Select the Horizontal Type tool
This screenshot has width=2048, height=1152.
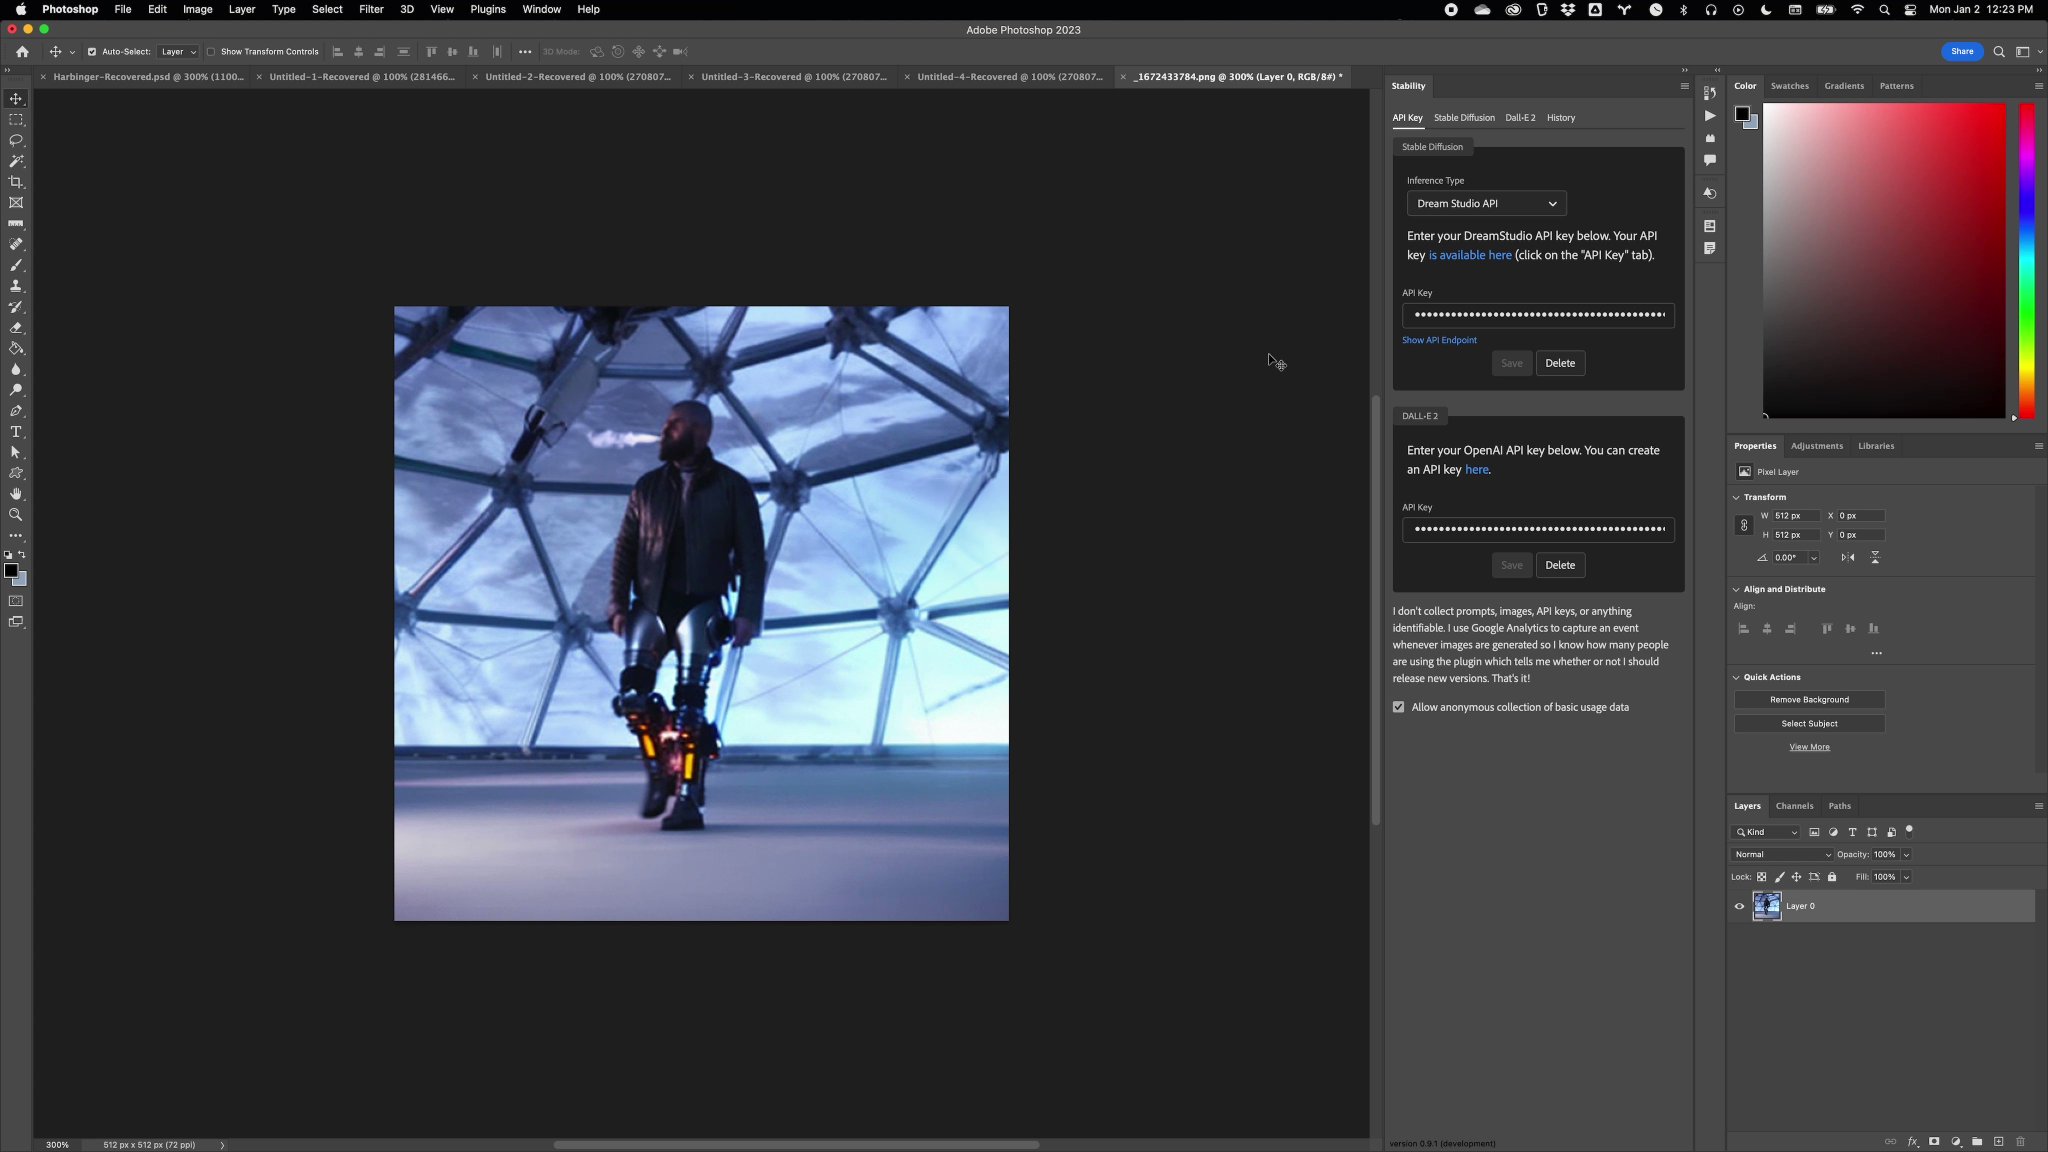pos(16,432)
